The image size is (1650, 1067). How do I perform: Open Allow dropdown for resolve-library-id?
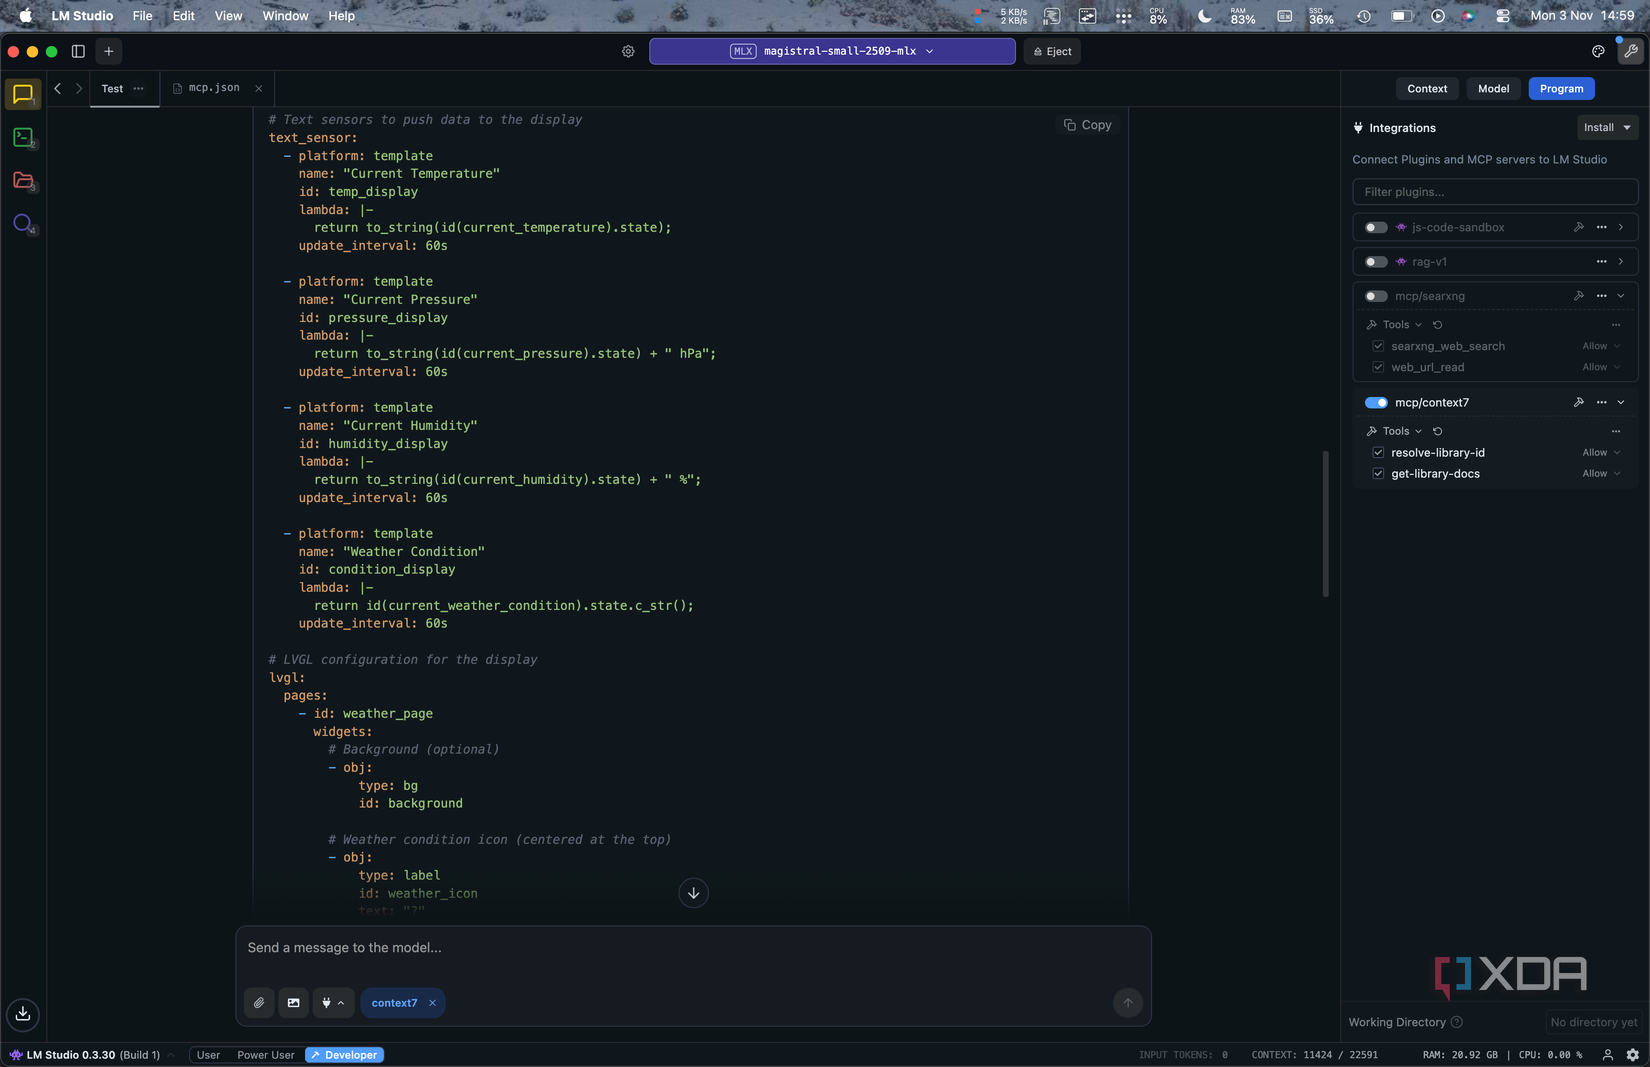click(1601, 452)
